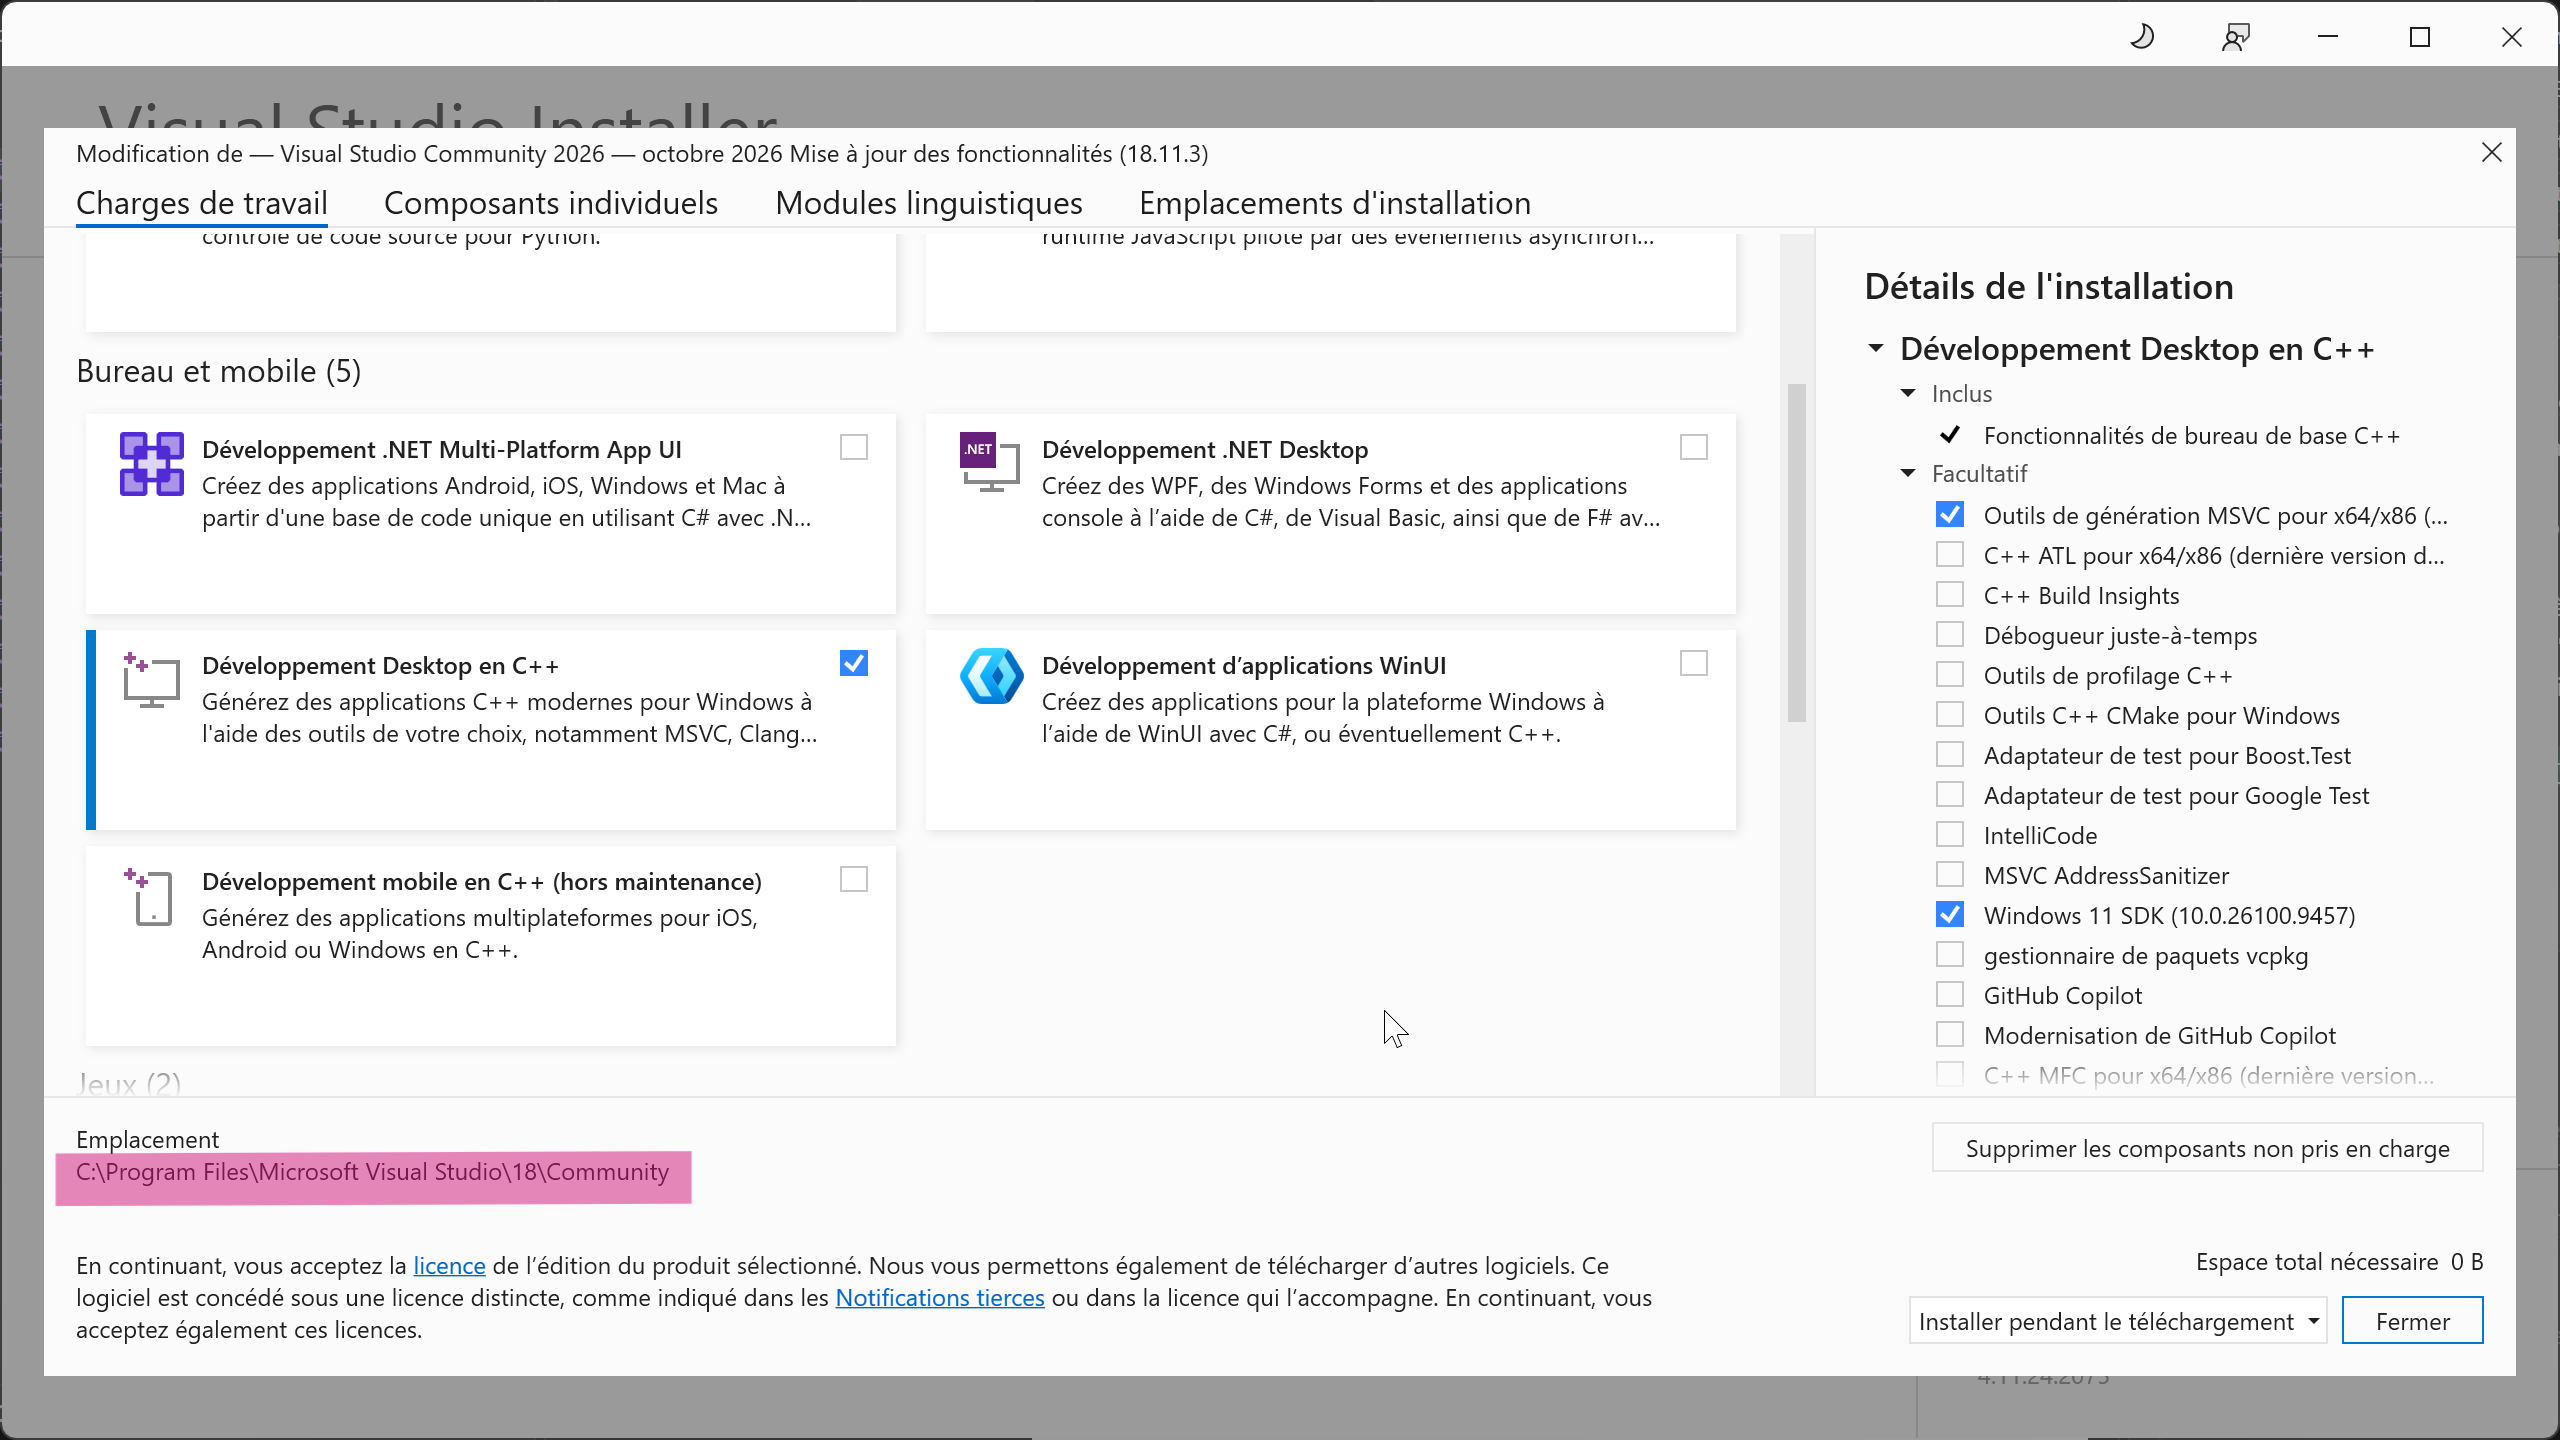Enable IntelliCode component
Screen dimensions: 2560x1440
tap(1950, 835)
